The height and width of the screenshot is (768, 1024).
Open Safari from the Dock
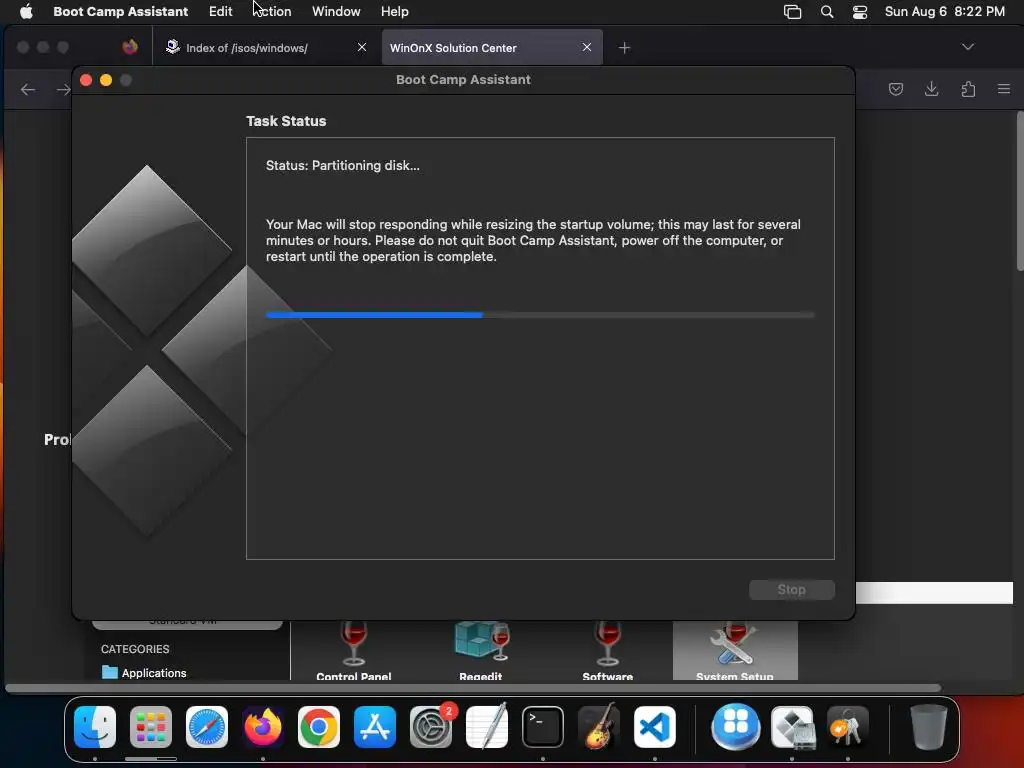point(207,727)
